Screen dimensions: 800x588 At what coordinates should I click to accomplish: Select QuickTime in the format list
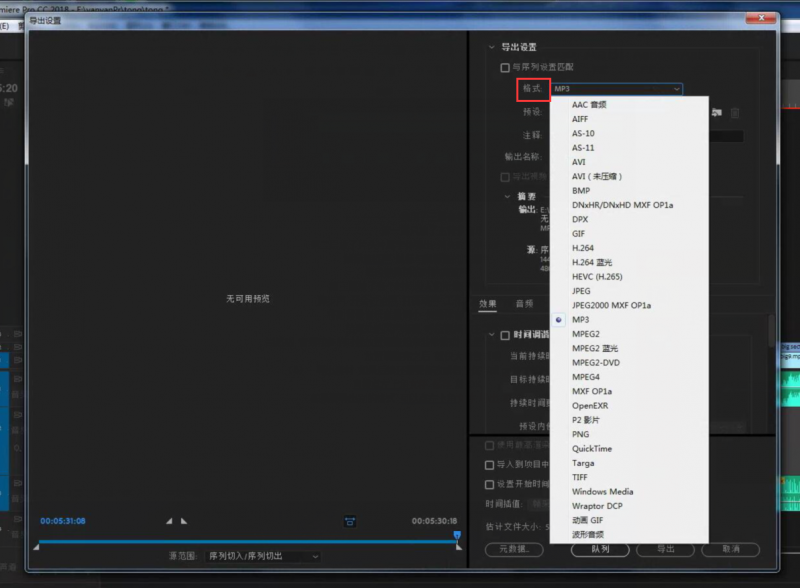tap(592, 449)
